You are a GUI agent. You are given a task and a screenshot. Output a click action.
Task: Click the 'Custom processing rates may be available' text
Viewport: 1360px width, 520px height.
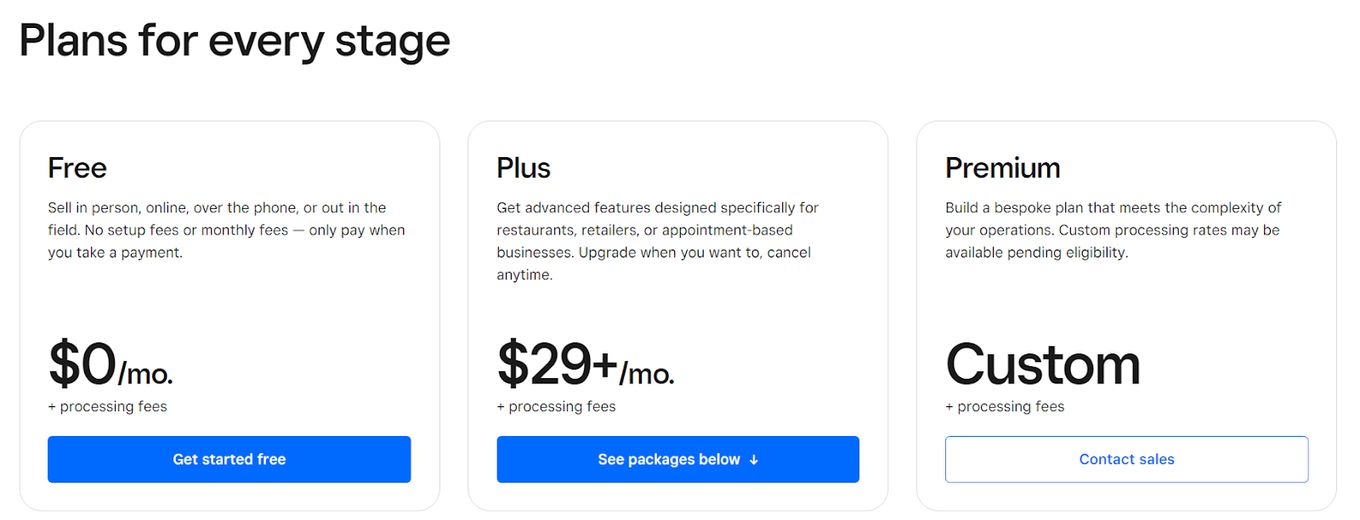click(1112, 241)
